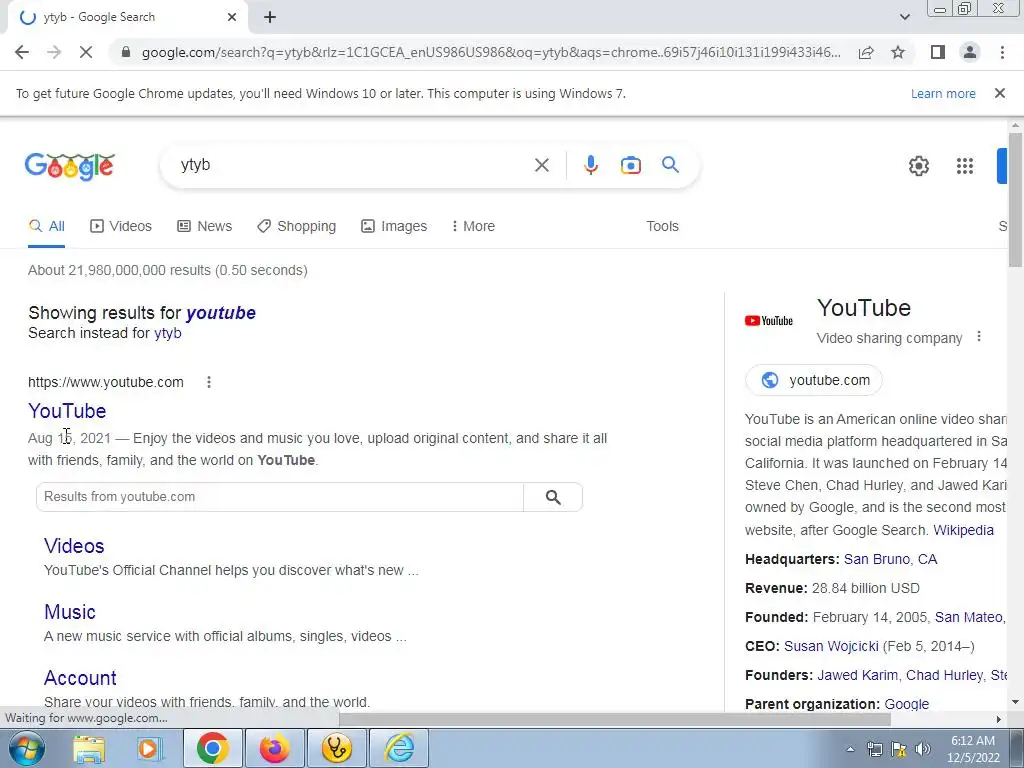Image resolution: width=1024 pixels, height=768 pixels.
Task: Search within youtube.com results button
Action: click(553, 497)
